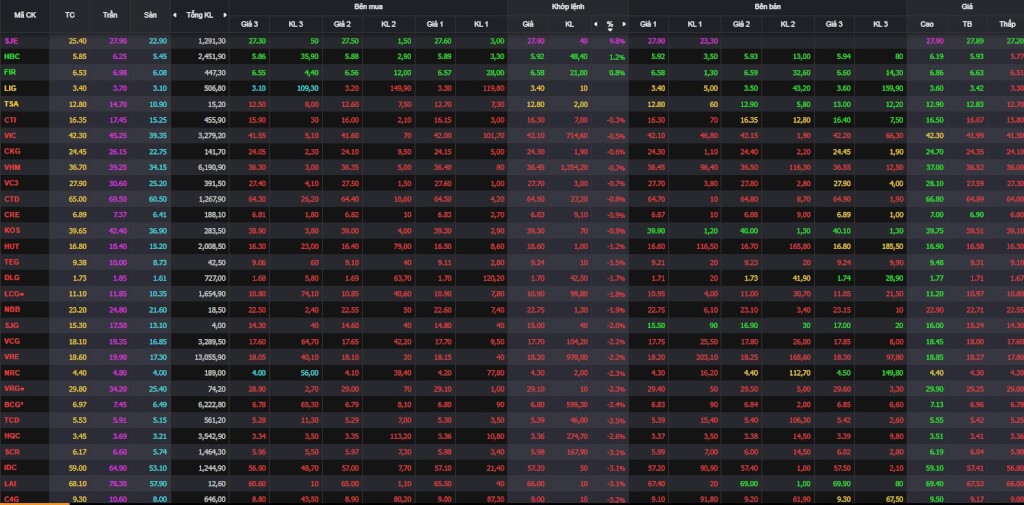This screenshot has height=505, width=1024.
Task: Click the right arrow beside the % column header
Action: 624,24
